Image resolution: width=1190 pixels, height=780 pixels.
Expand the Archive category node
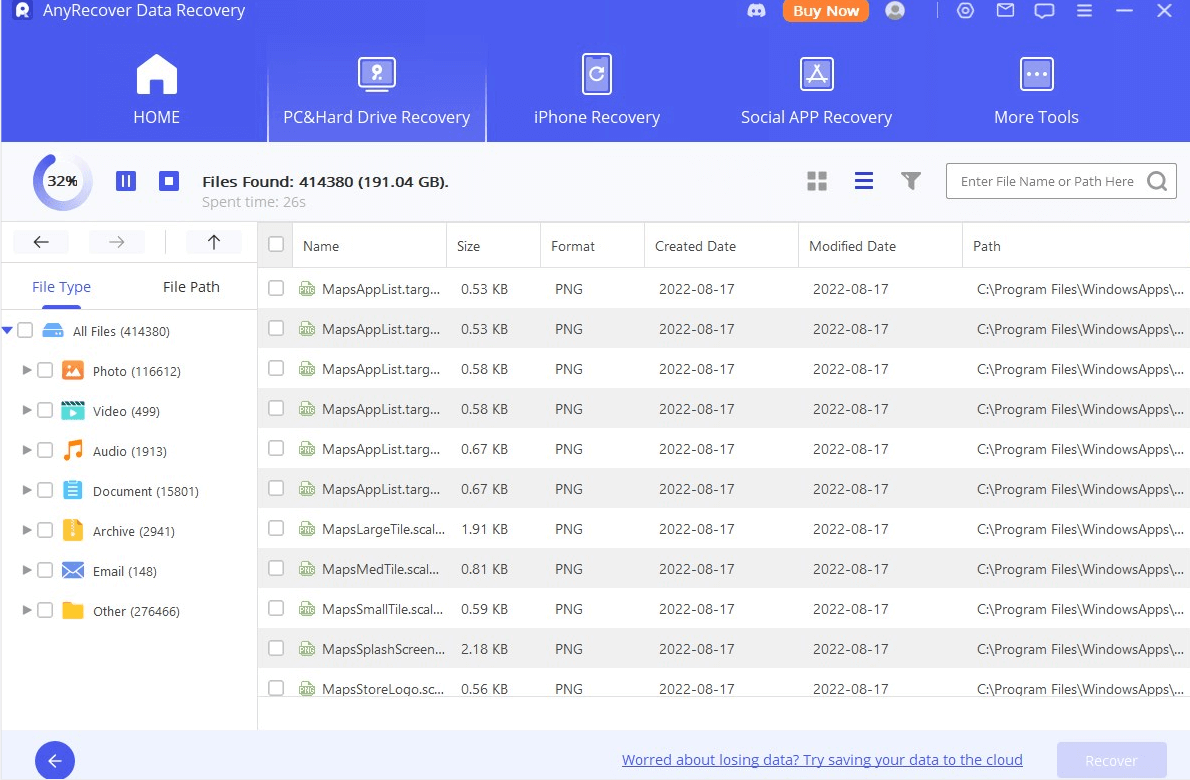27,530
